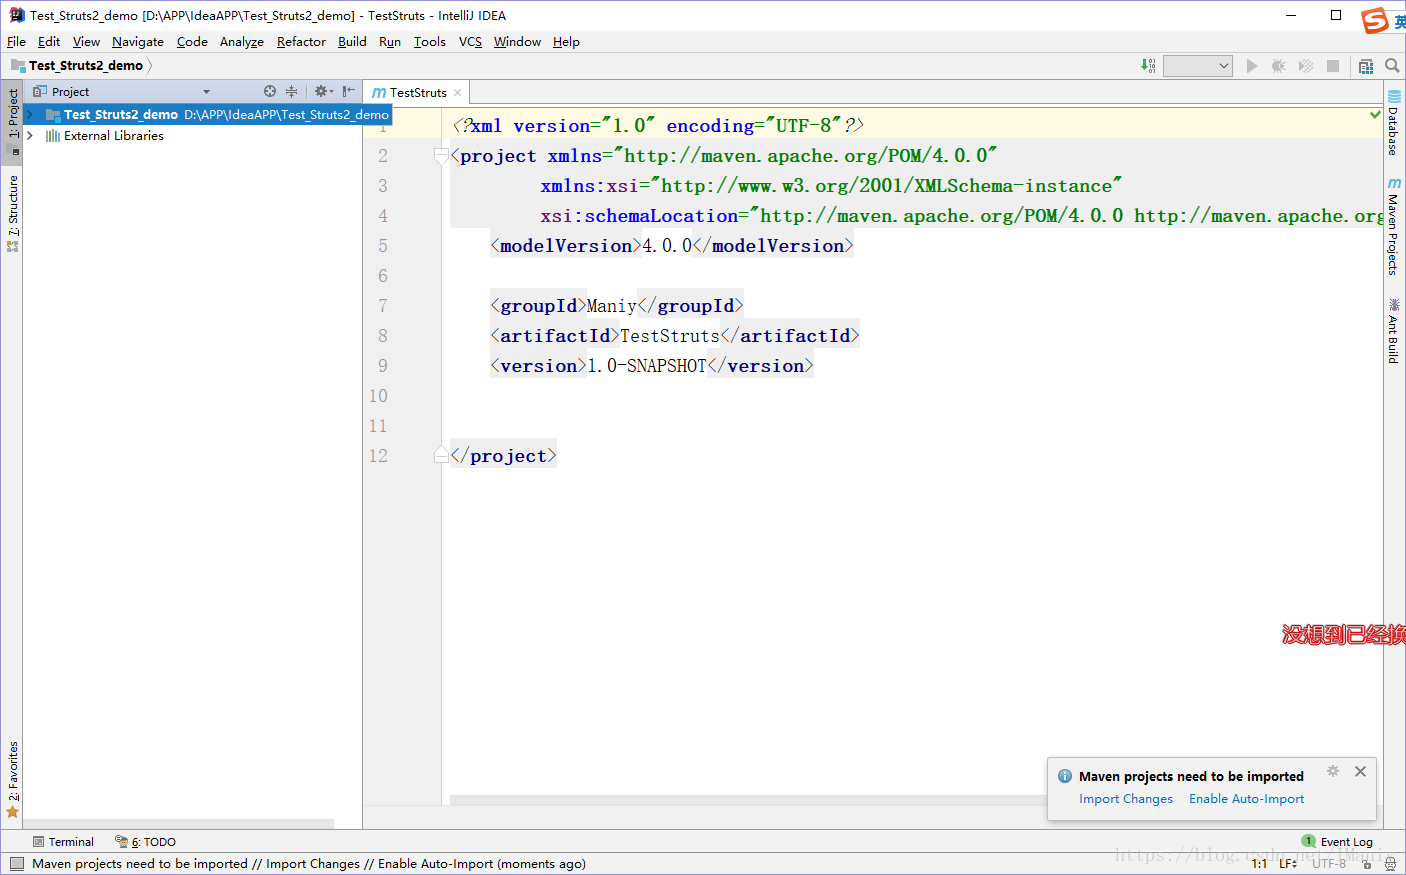Open the Build menu
The width and height of the screenshot is (1406, 875).
[352, 42]
